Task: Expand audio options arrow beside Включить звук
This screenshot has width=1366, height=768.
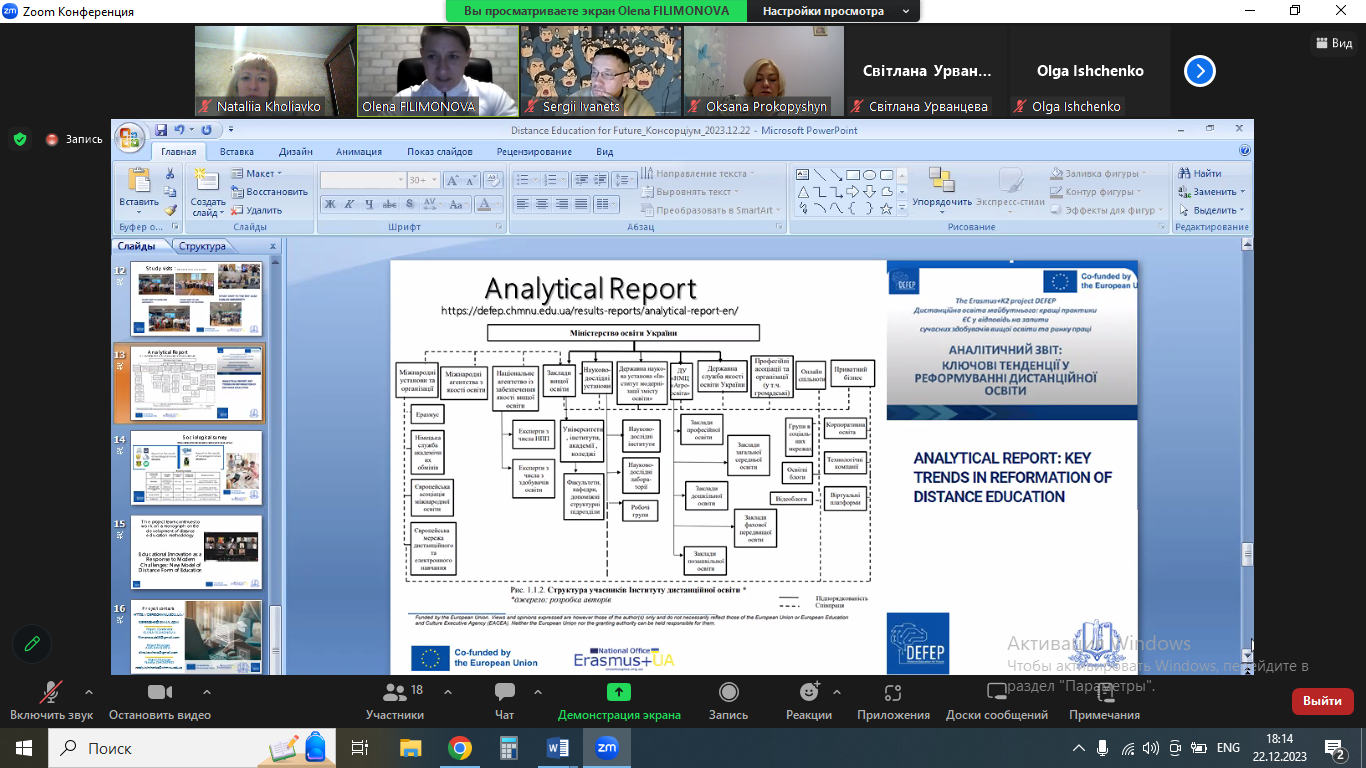Action: (x=89, y=692)
